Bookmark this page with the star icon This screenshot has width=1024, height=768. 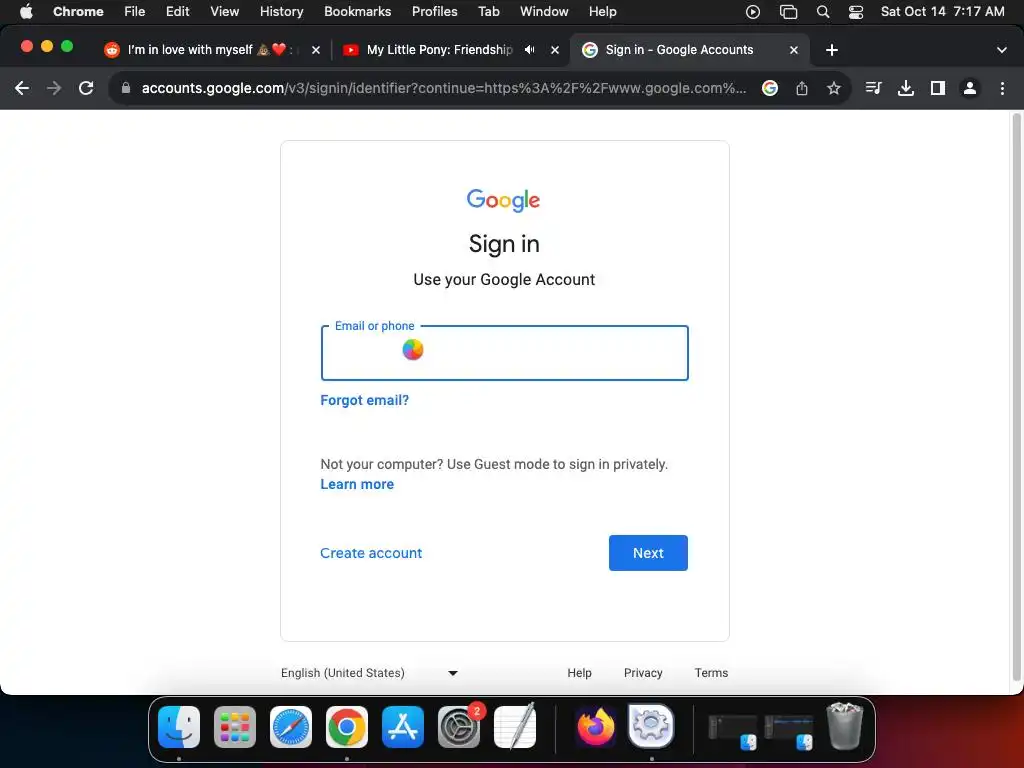pyautogui.click(x=833, y=88)
